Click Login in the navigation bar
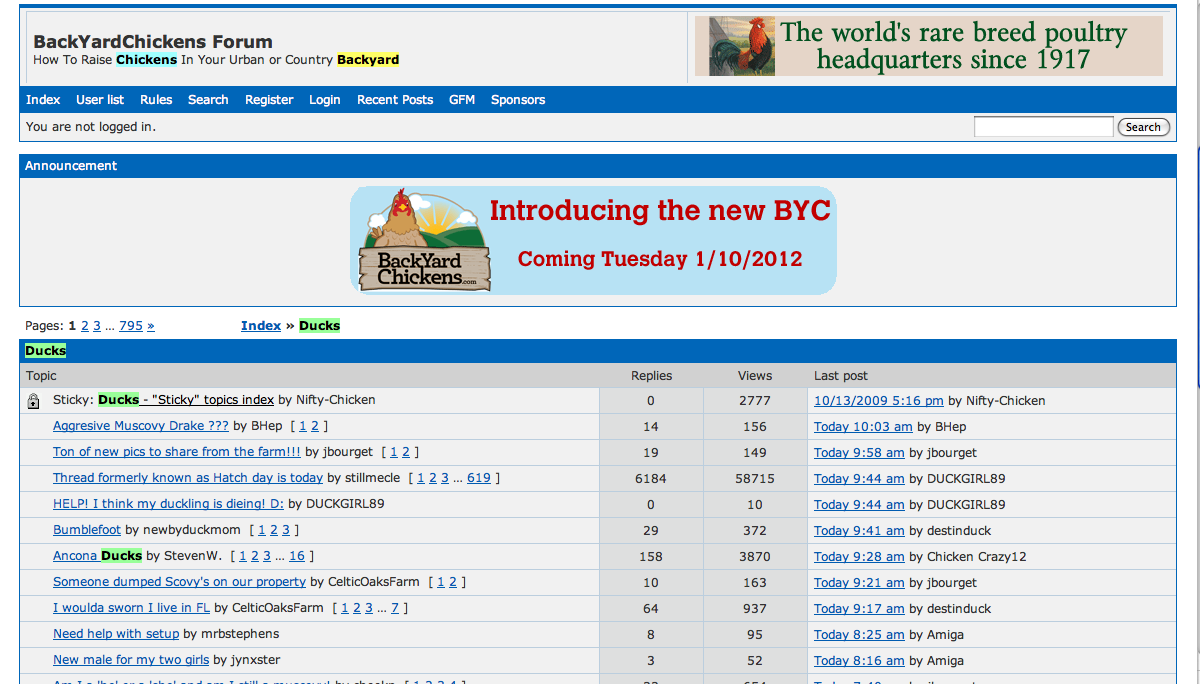The height and width of the screenshot is (684, 1200). [x=324, y=100]
